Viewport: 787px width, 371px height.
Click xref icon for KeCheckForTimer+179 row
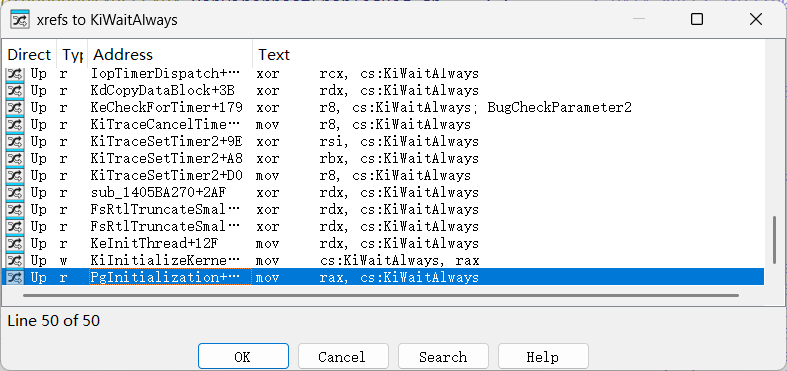[x=15, y=107]
